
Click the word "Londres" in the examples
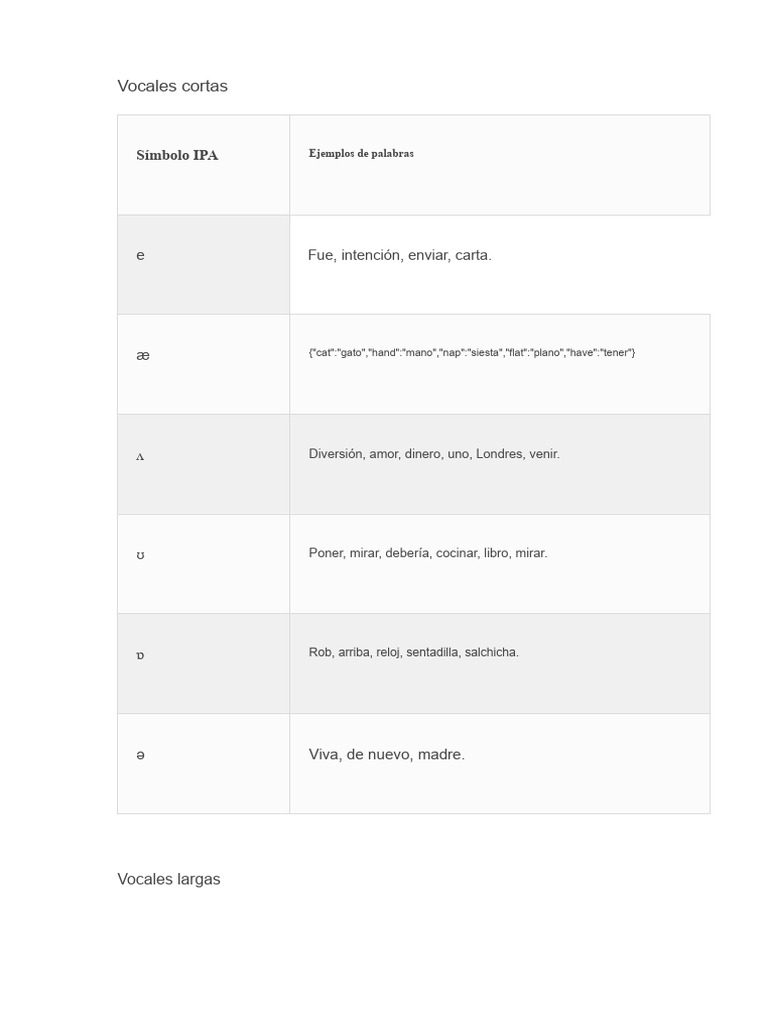[x=499, y=454]
